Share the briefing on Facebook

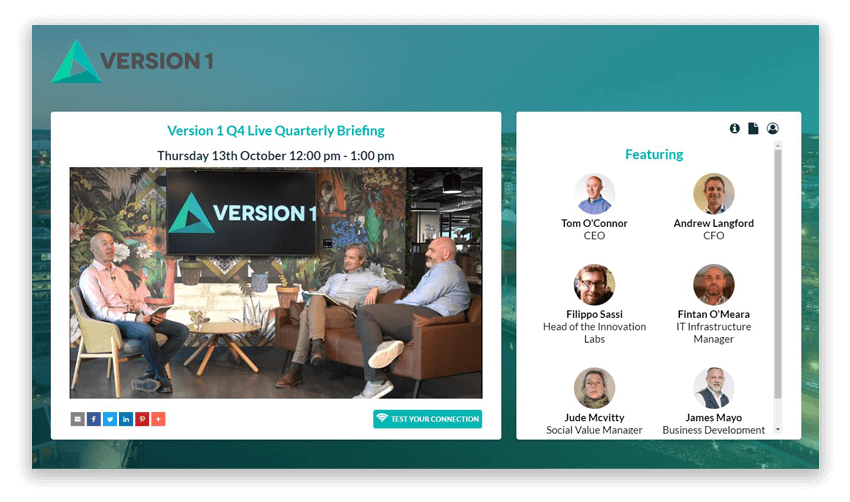94,419
